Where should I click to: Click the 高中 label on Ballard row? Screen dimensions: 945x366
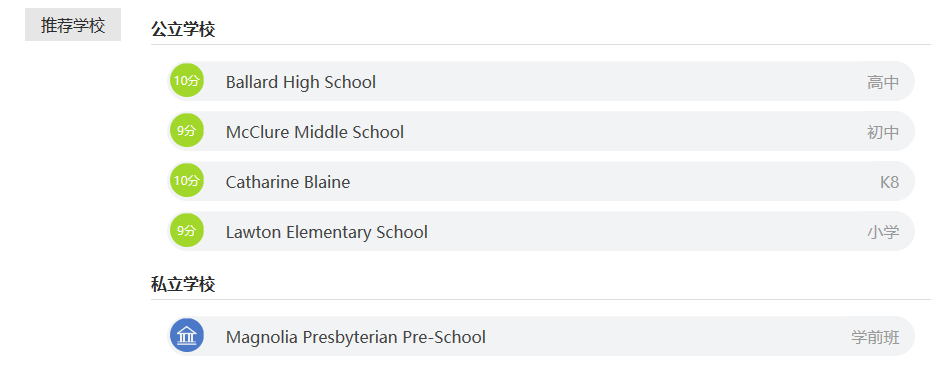tap(883, 82)
